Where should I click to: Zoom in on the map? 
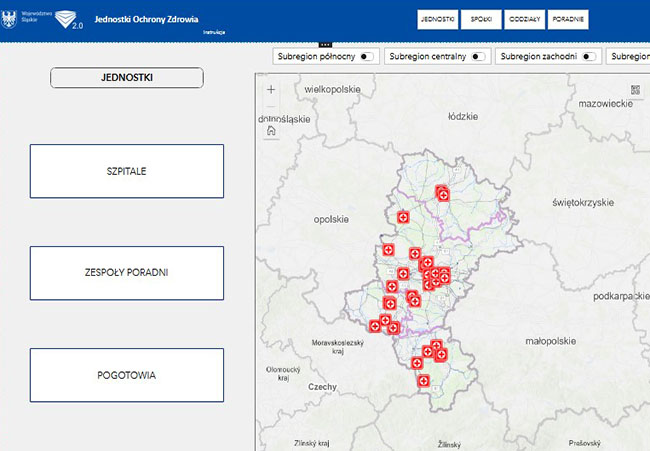(270, 89)
